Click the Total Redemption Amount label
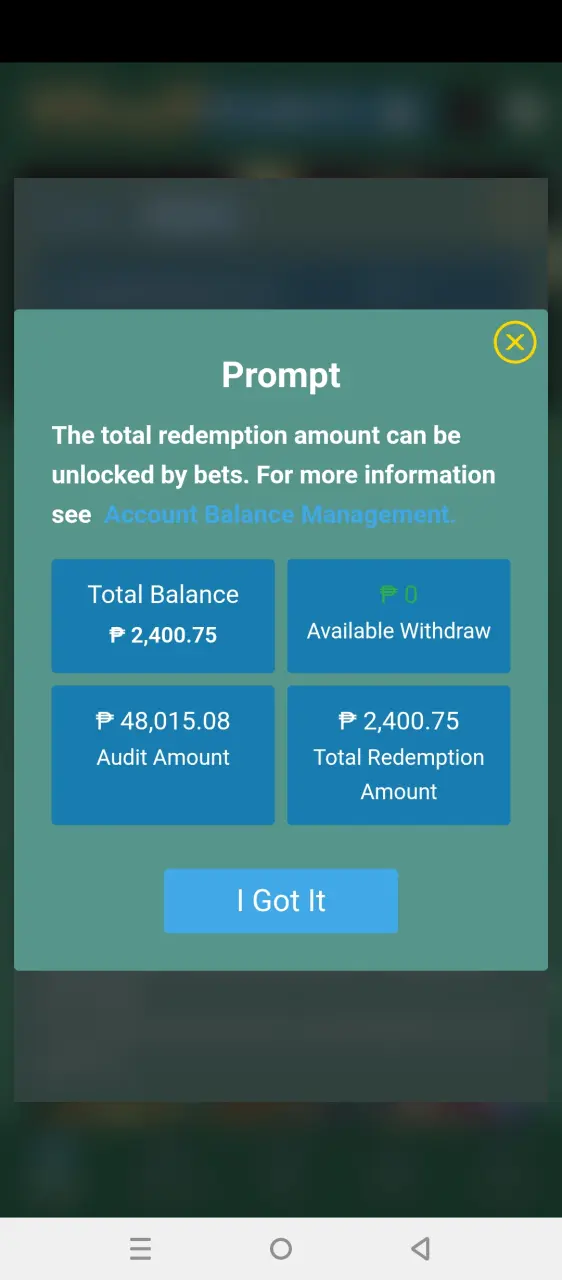The image size is (562, 1280). (x=399, y=774)
